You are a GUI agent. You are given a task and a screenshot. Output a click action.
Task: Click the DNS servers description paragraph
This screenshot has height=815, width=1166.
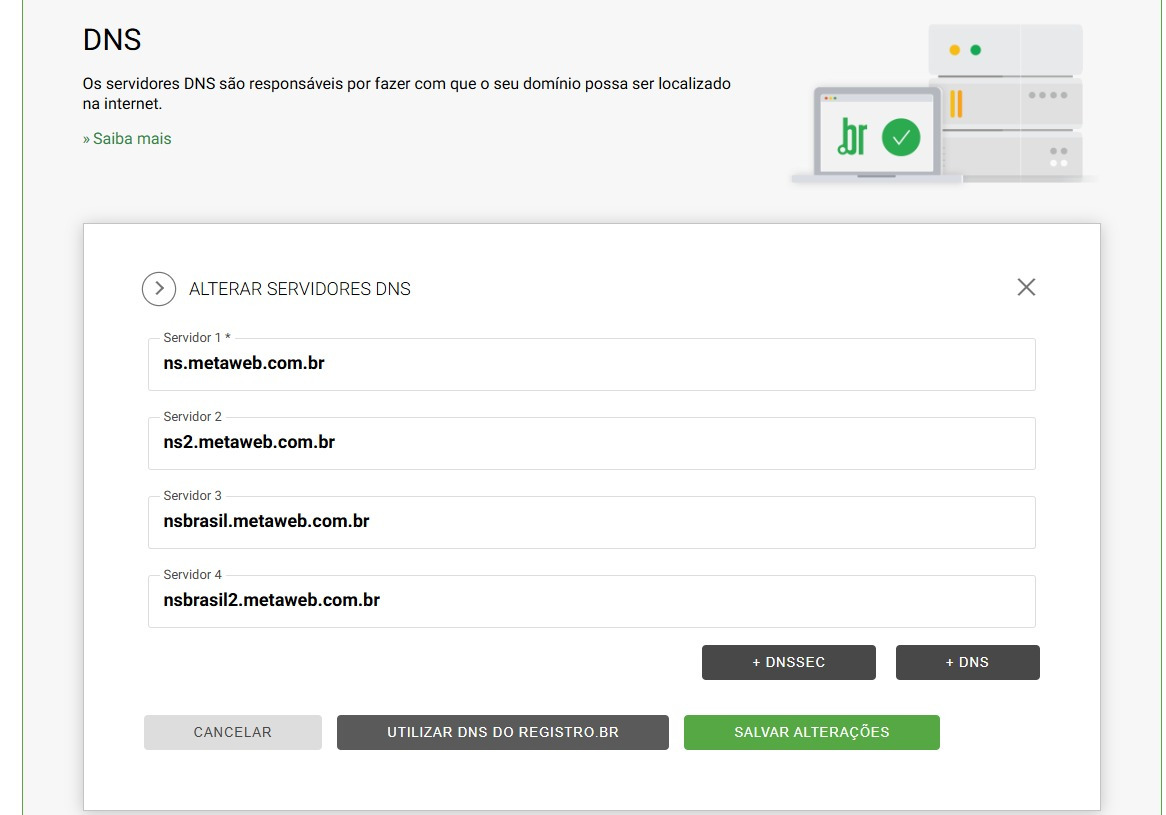click(x=406, y=93)
